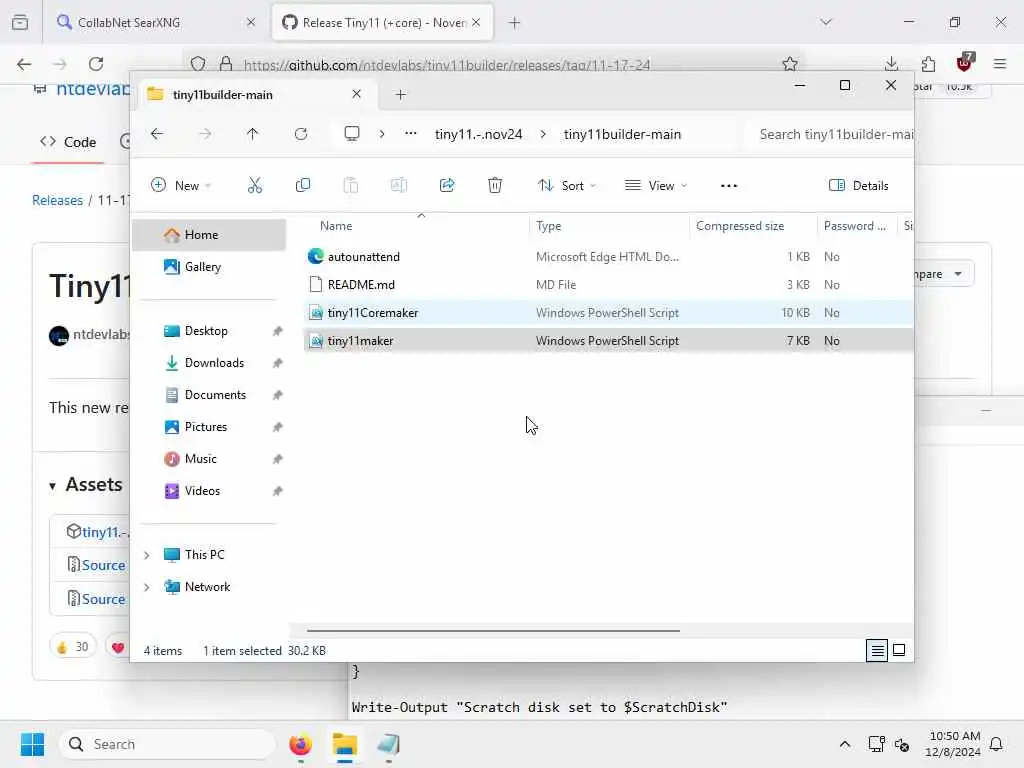Select the autounattend file

click(x=607, y=257)
